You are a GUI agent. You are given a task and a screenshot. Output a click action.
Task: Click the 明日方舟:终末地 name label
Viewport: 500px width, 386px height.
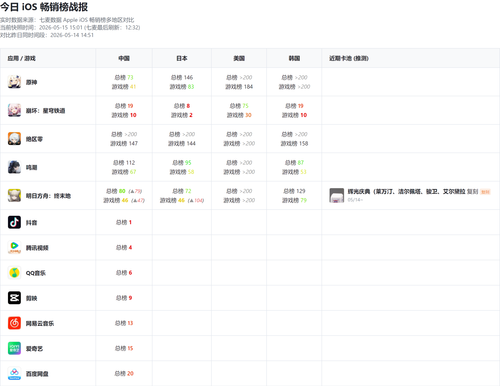48,196
